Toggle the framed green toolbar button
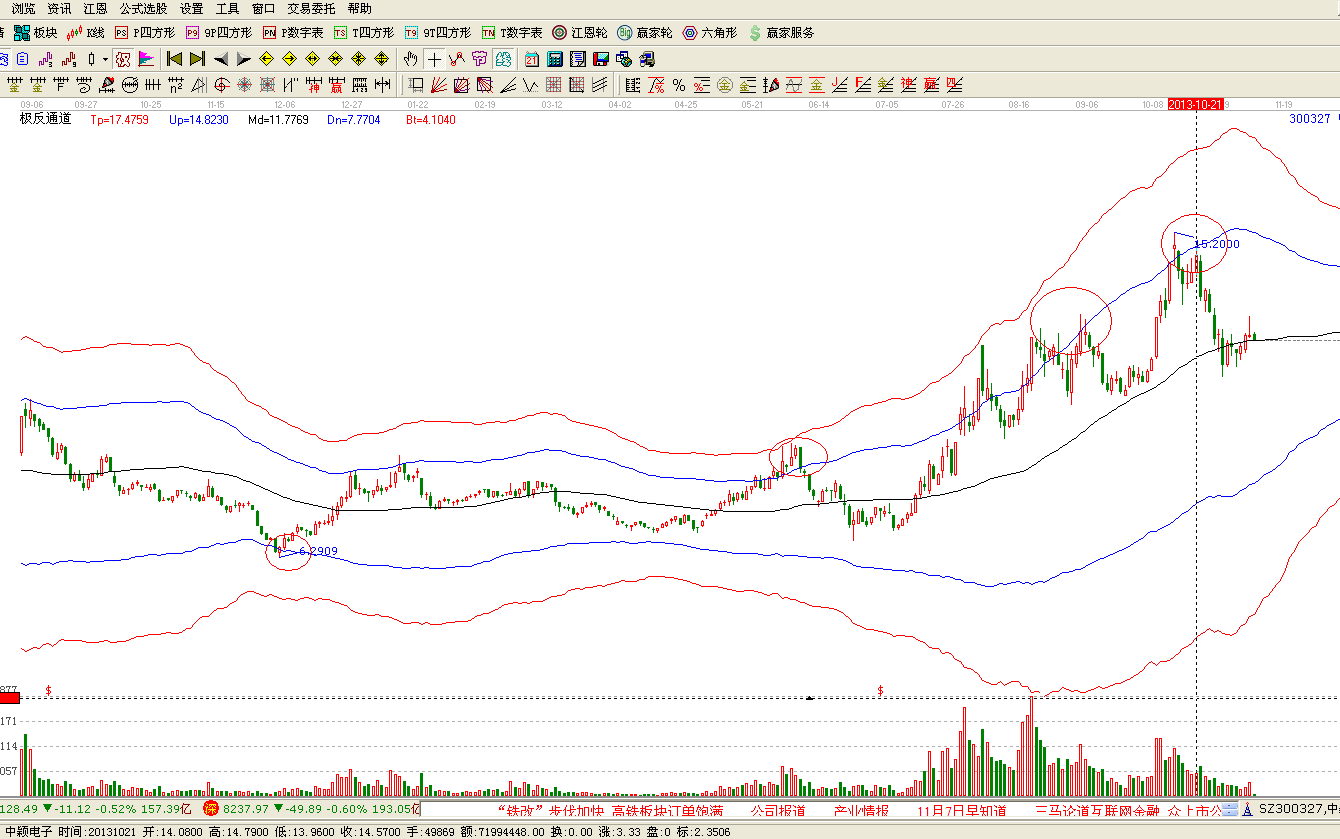Image resolution: width=1340 pixels, height=839 pixels. [503, 59]
